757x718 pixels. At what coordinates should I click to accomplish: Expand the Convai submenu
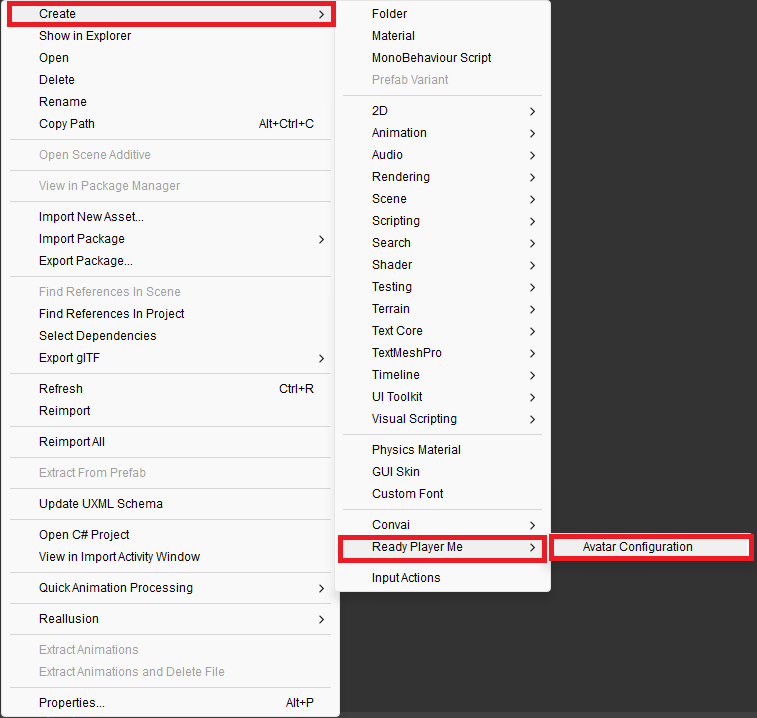(x=391, y=525)
